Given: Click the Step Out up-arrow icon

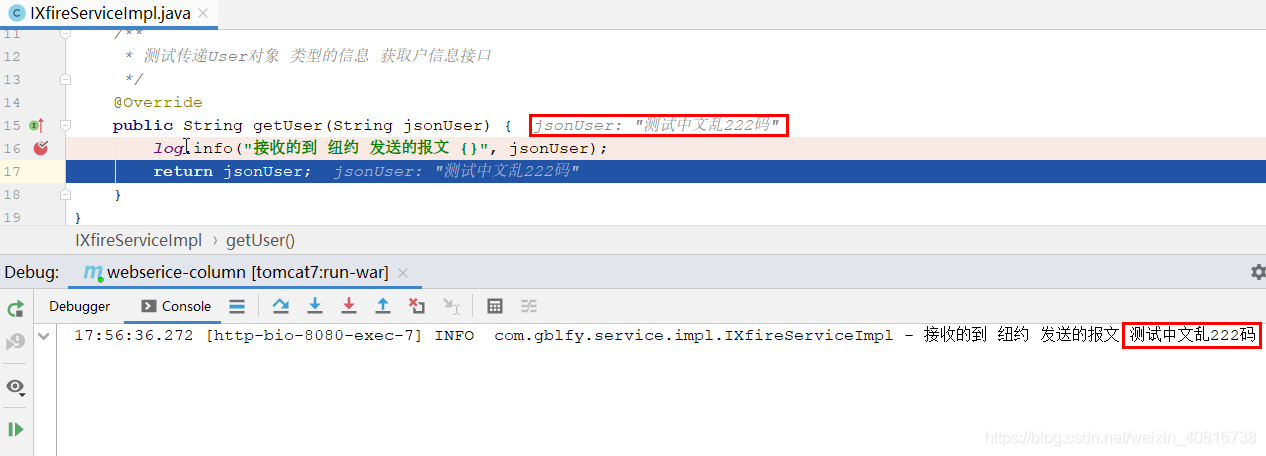Looking at the screenshot, I should (383, 305).
